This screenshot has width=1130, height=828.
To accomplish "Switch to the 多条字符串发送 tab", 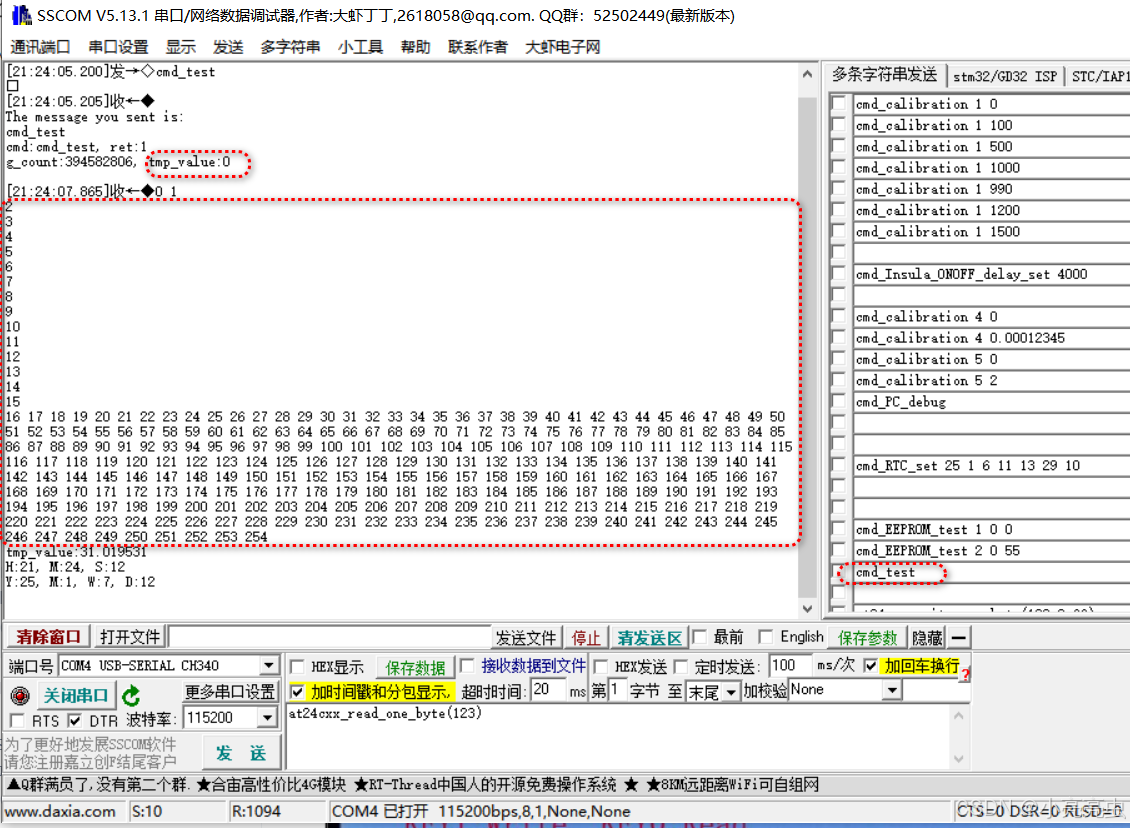I will (884, 75).
